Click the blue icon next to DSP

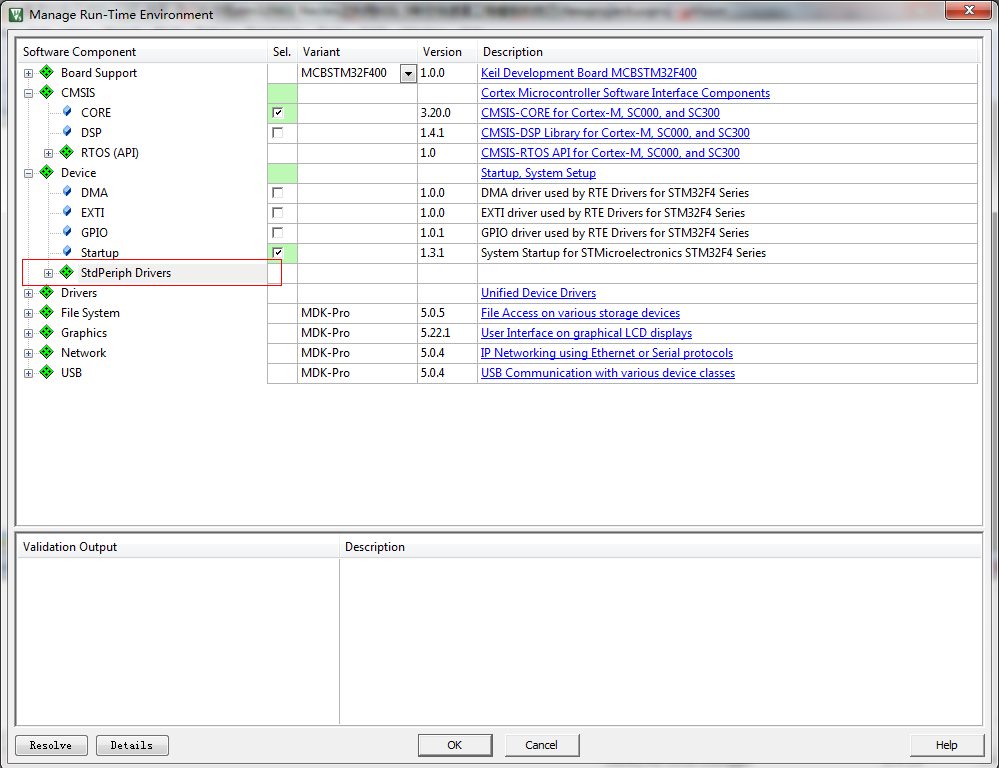coord(67,133)
